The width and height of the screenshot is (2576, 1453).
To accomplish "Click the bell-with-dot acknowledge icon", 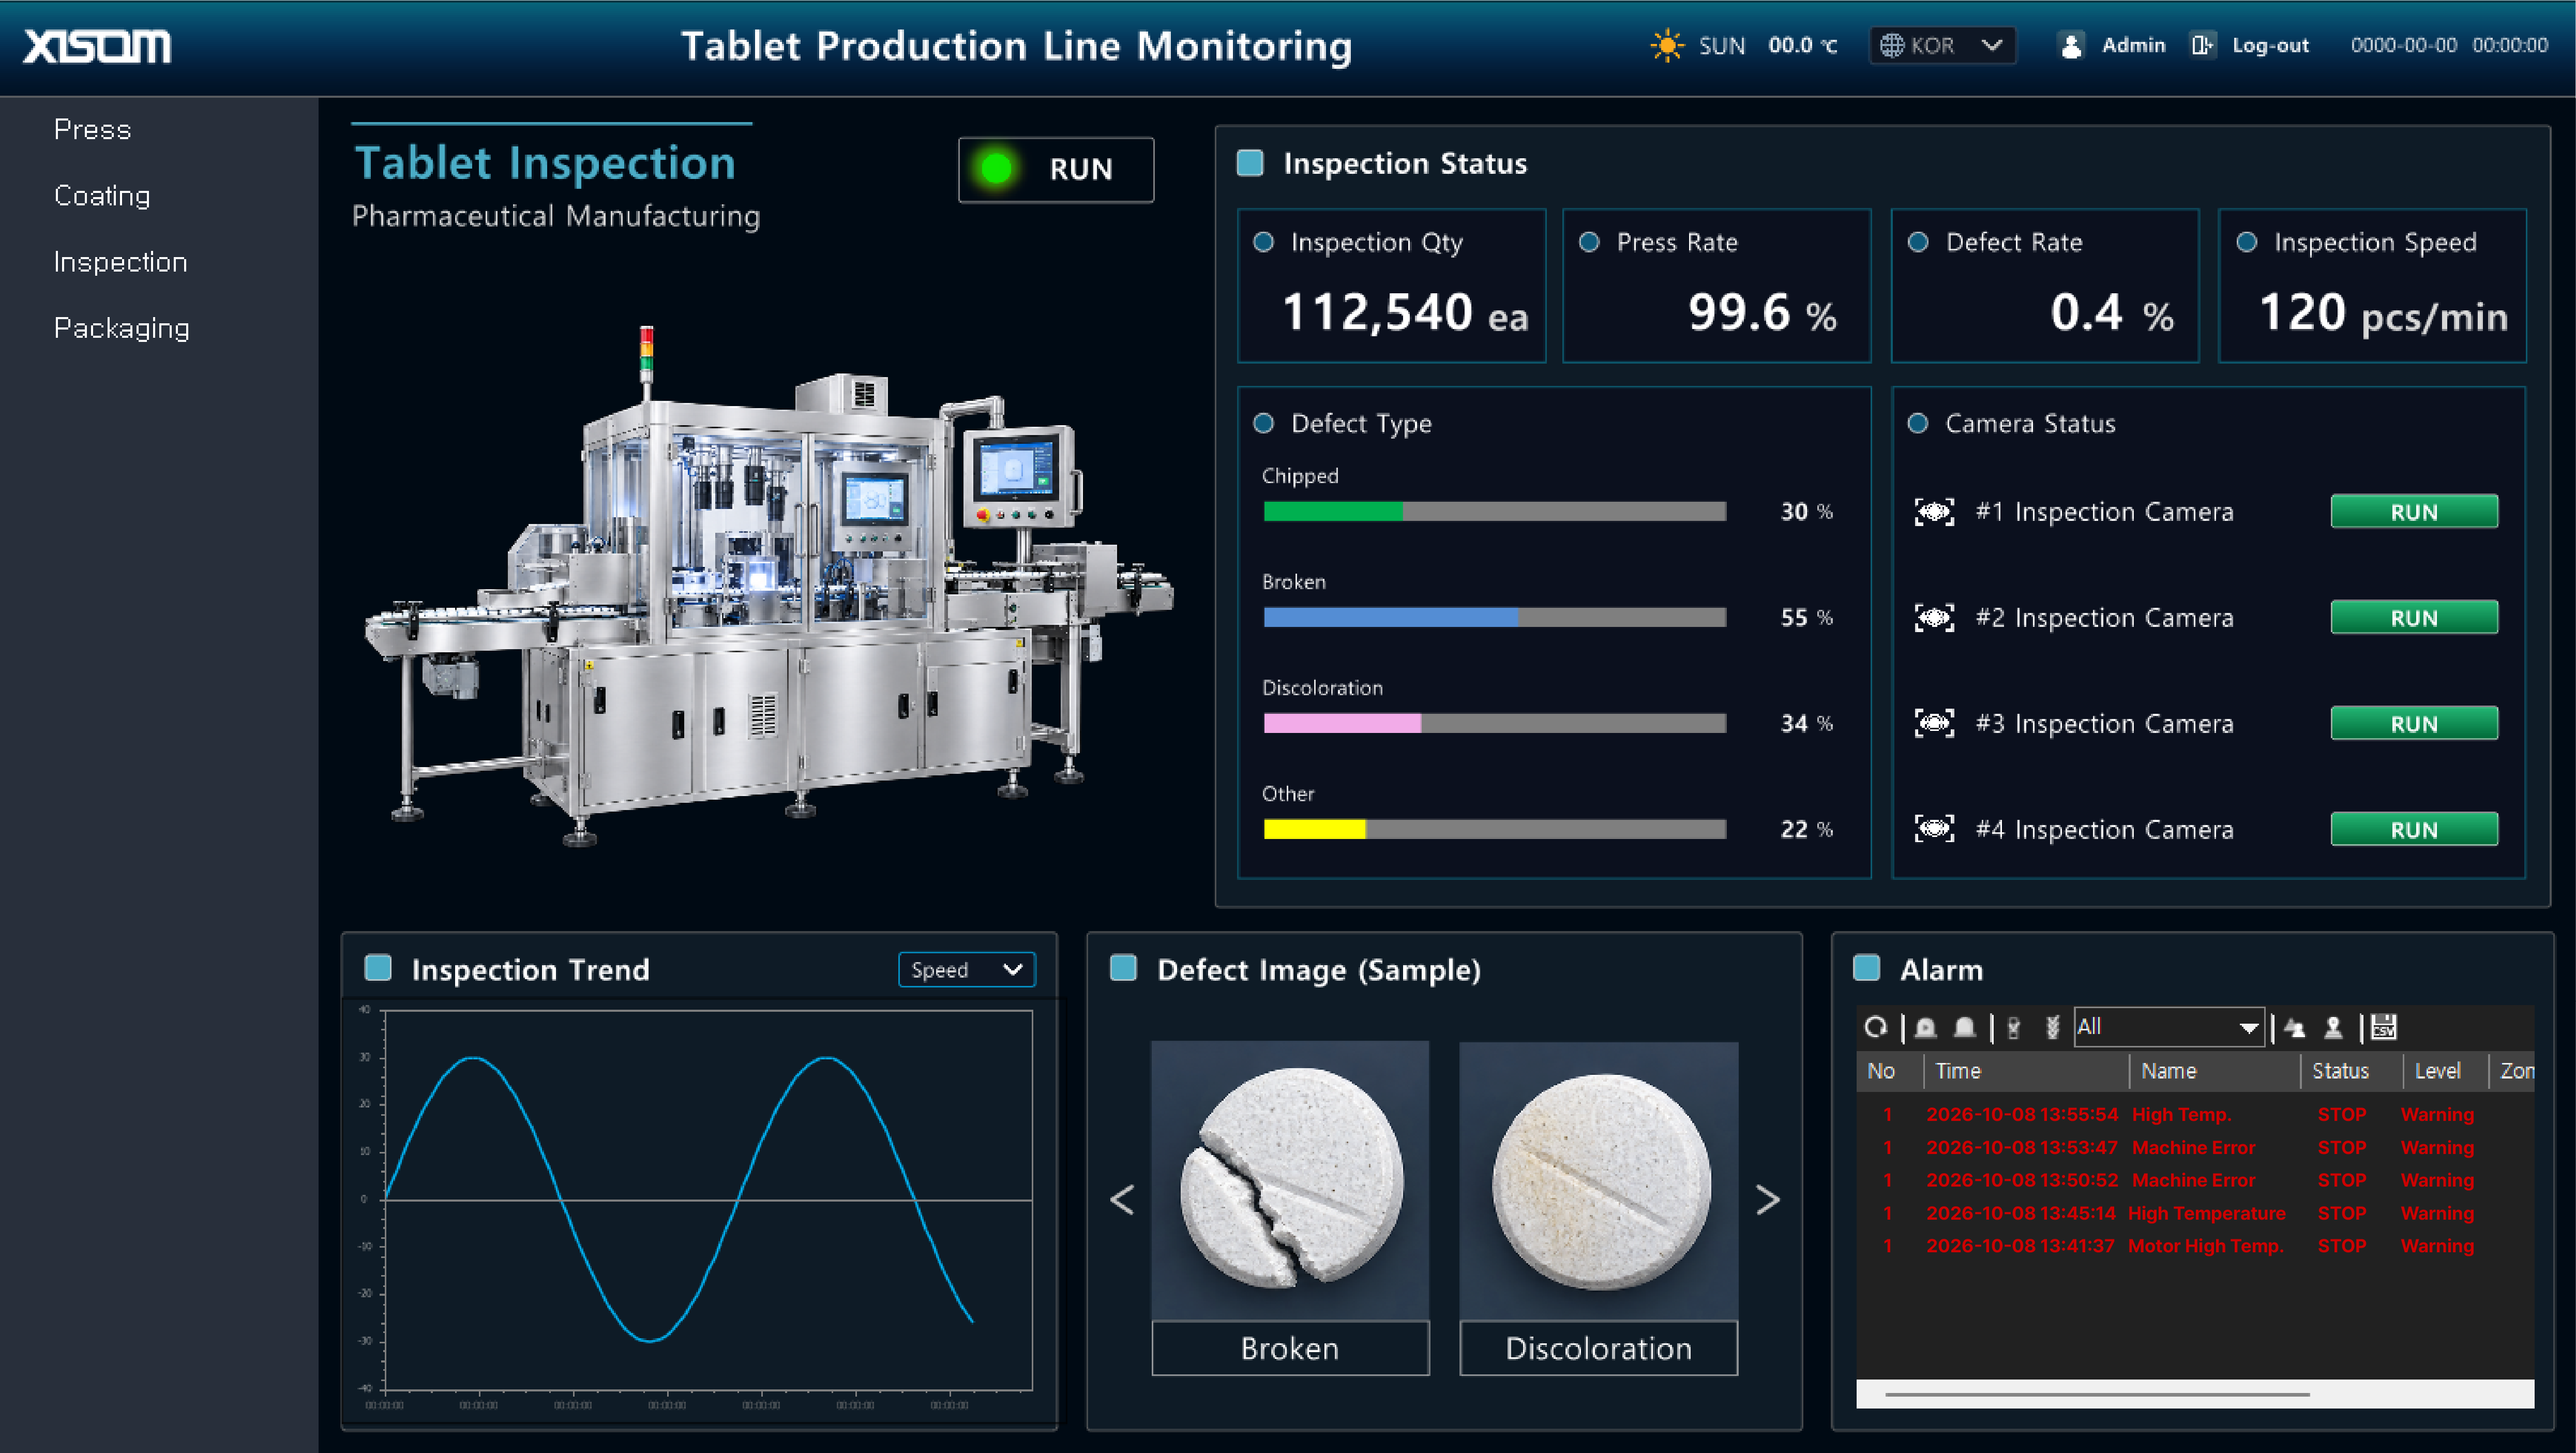I will (x=1926, y=1027).
